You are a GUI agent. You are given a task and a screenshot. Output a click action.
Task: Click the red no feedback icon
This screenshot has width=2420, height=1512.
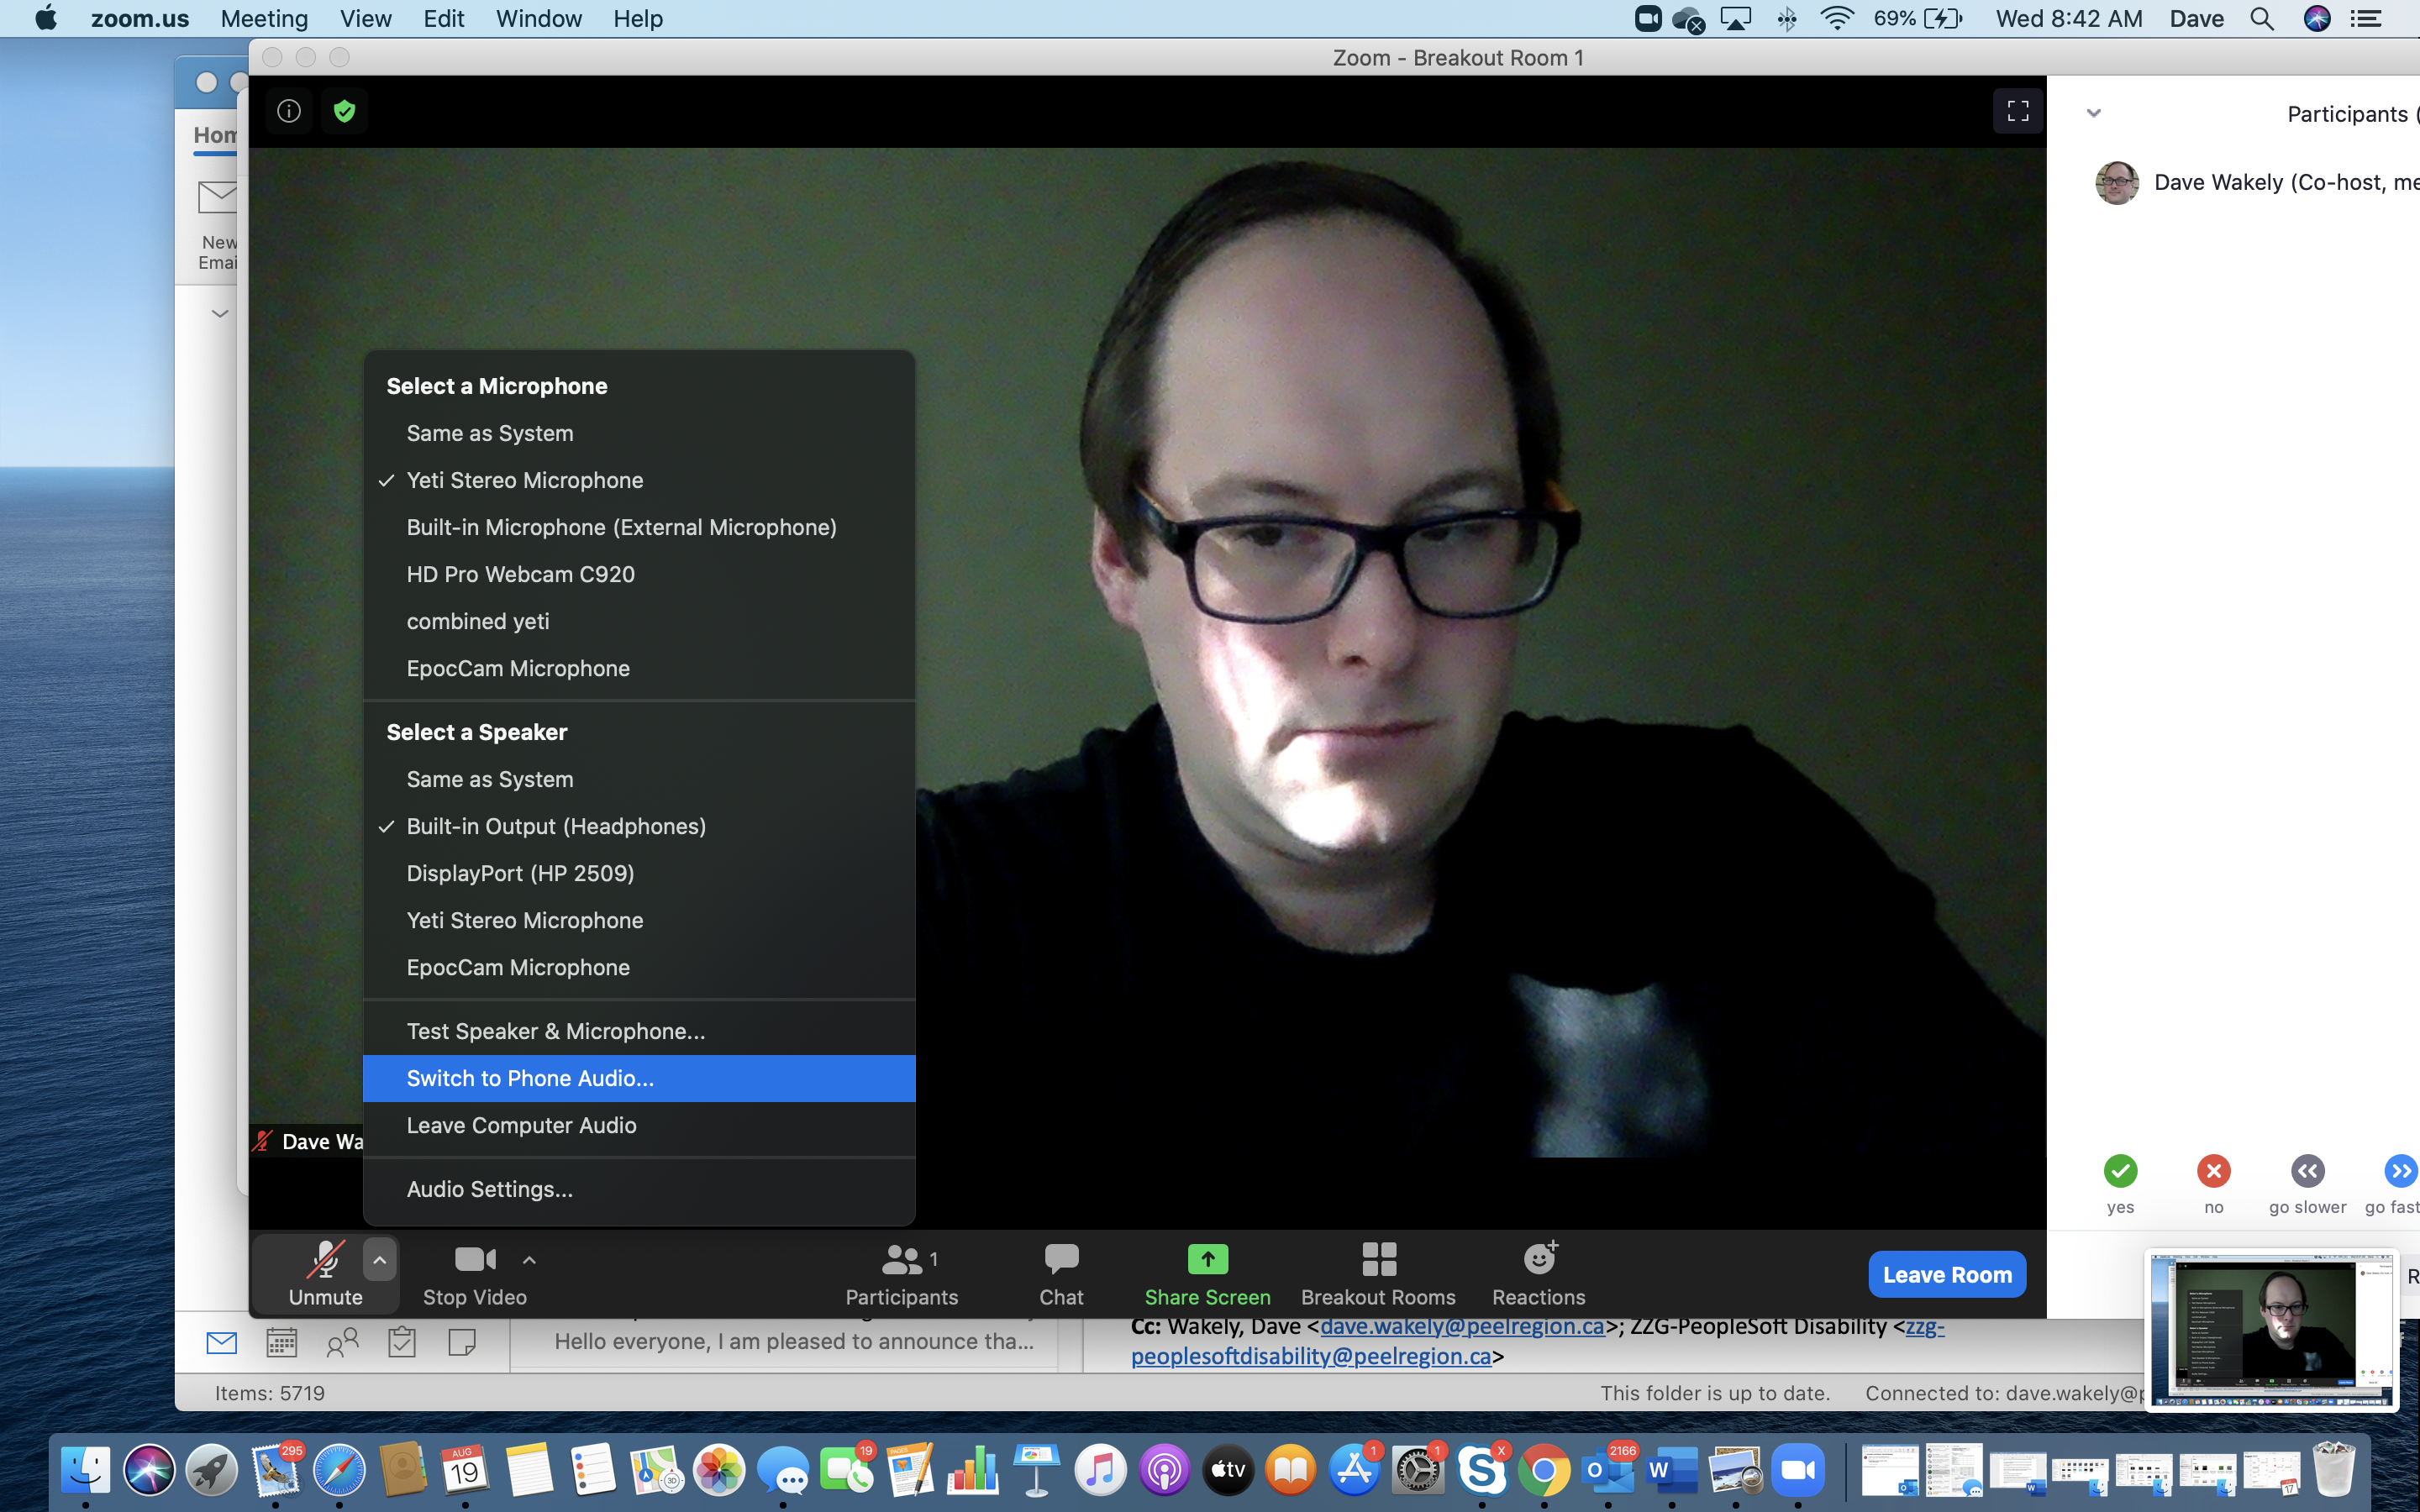pyautogui.click(x=2213, y=1170)
